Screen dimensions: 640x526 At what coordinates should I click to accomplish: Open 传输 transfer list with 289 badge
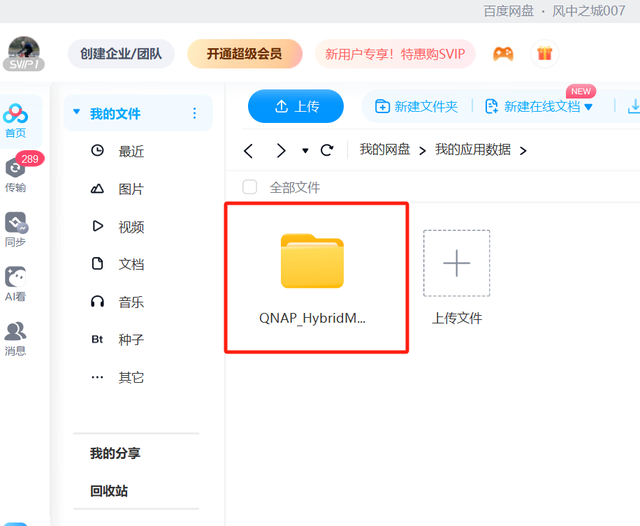(16, 175)
